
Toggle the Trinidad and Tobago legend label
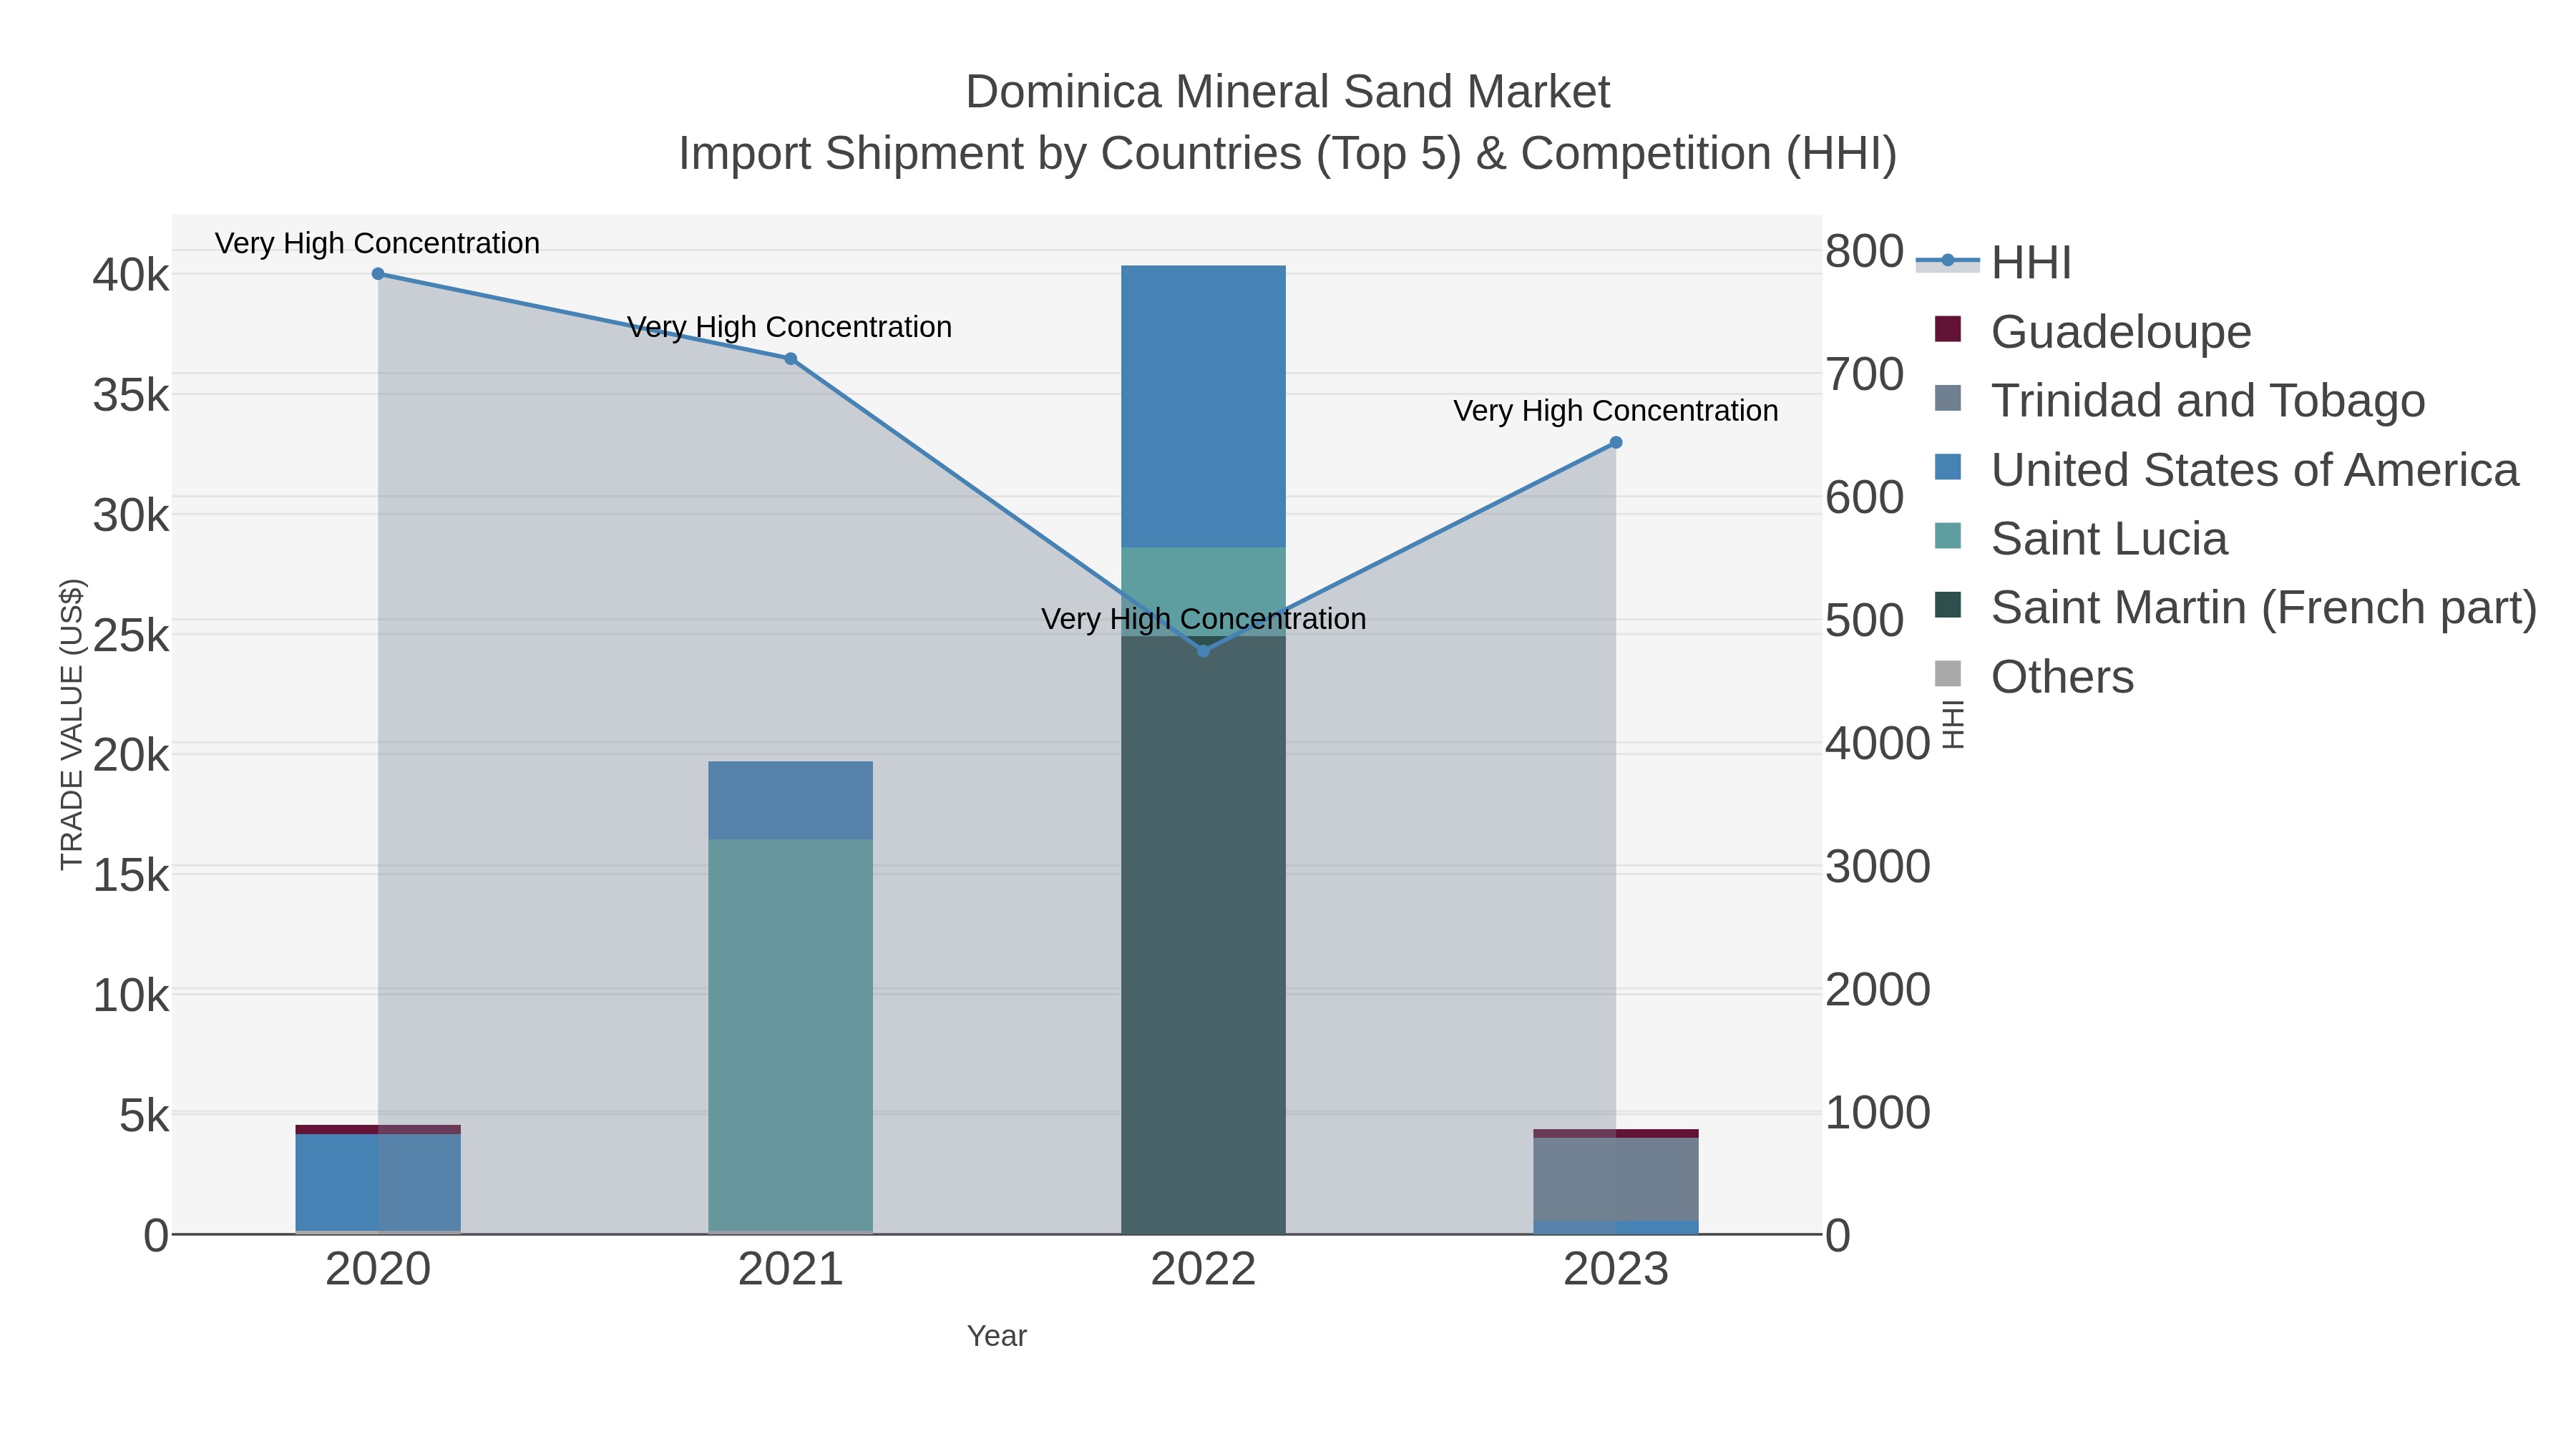tap(2208, 401)
